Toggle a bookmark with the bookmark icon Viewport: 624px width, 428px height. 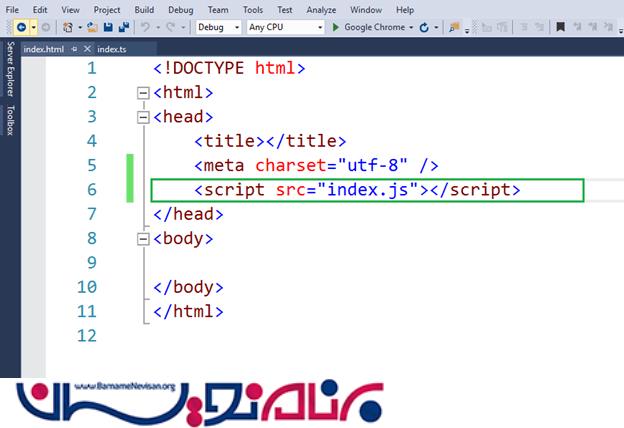(454, 28)
